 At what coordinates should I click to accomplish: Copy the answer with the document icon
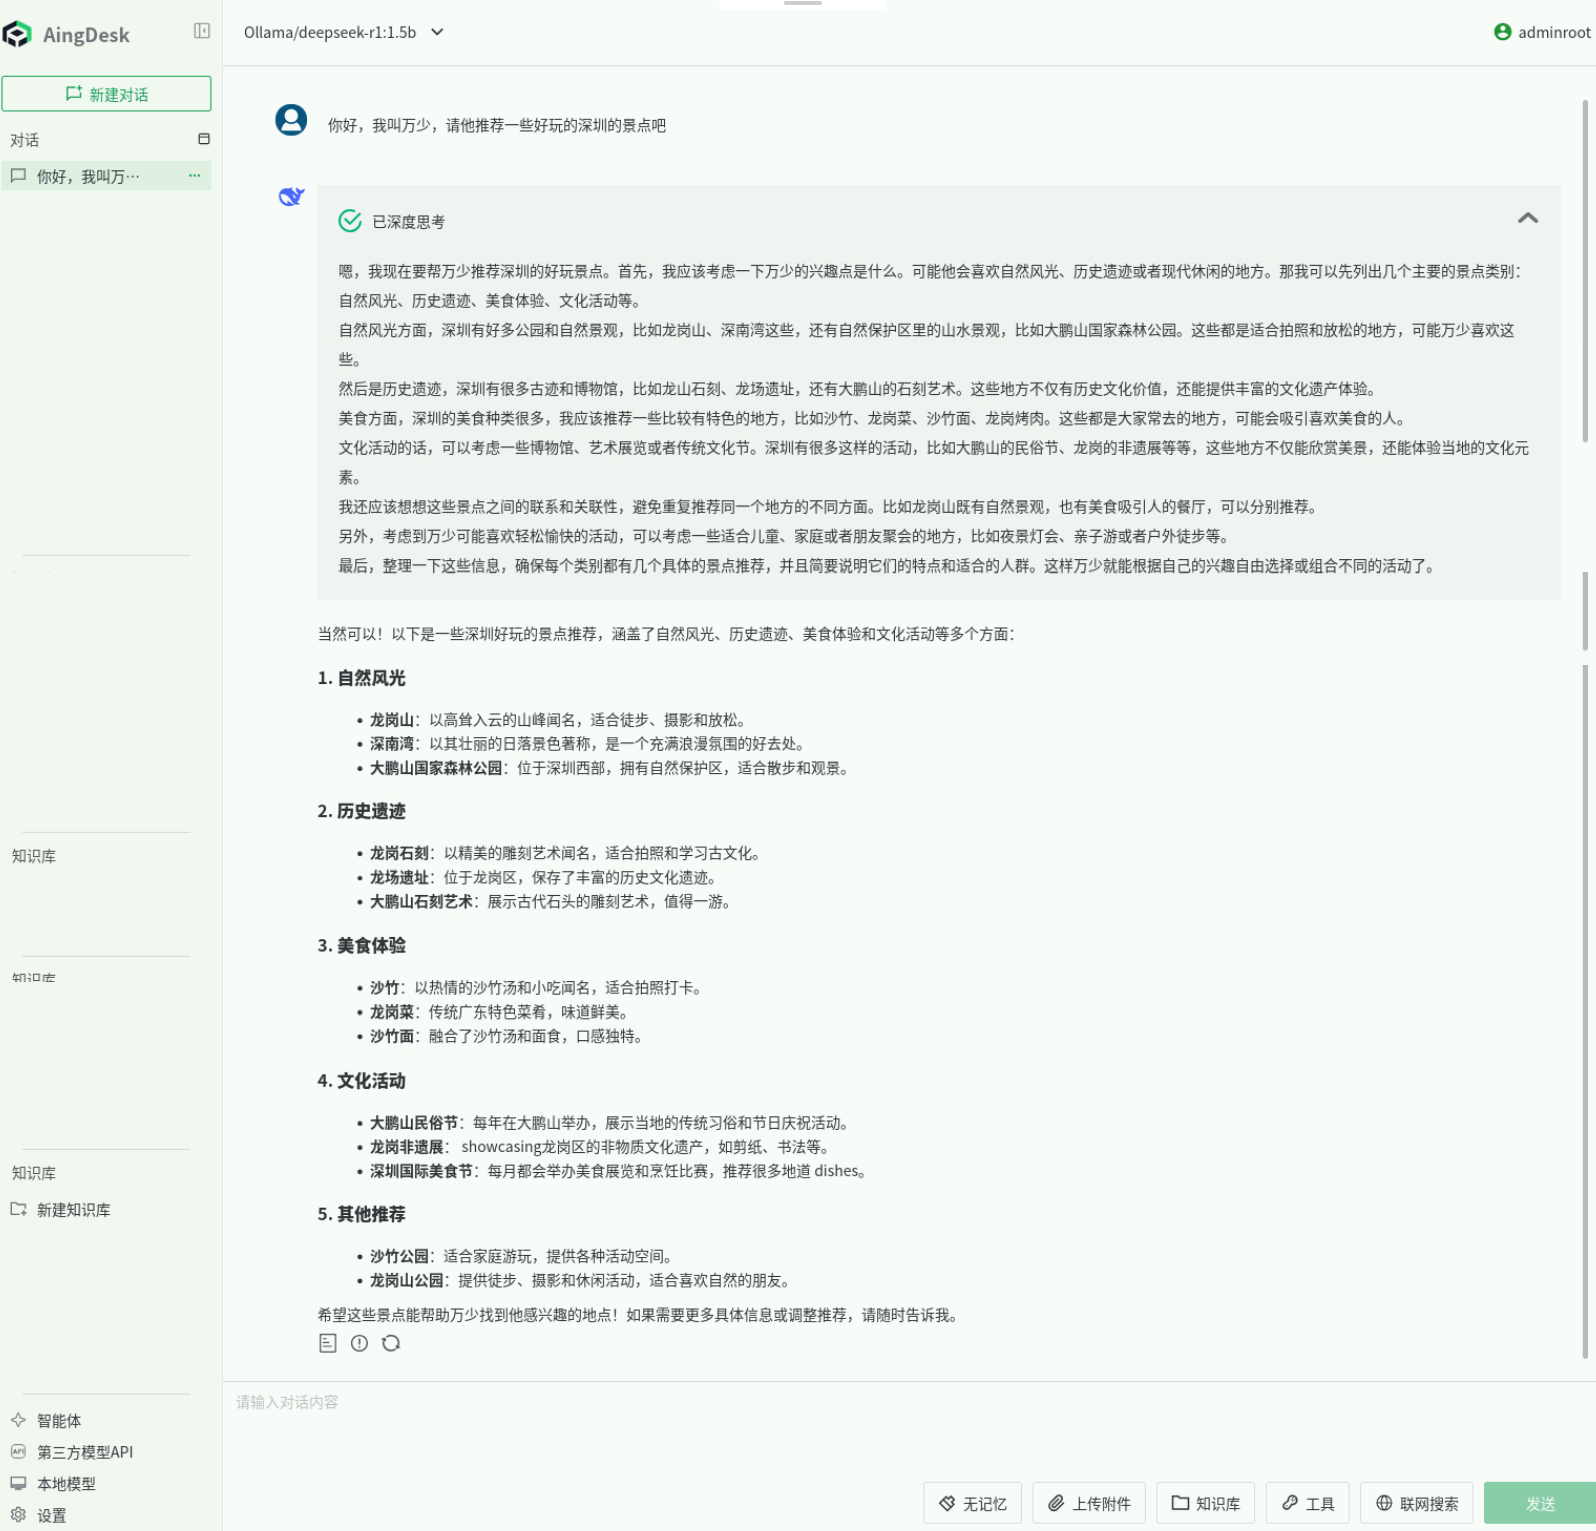pyautogui.click(x=328, y=1343)
